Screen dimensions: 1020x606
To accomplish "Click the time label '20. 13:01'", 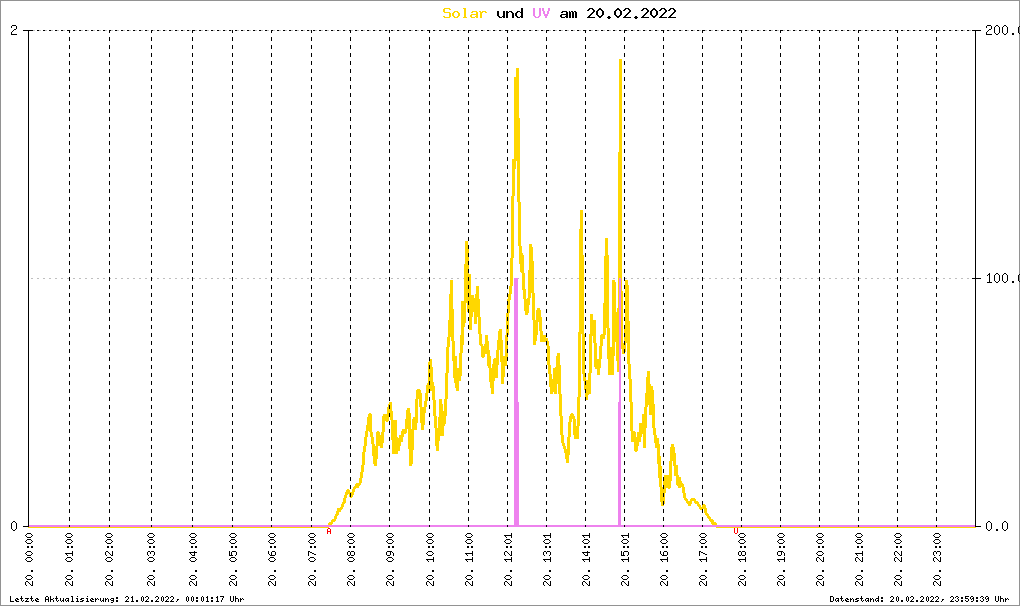I will (546, 560).
